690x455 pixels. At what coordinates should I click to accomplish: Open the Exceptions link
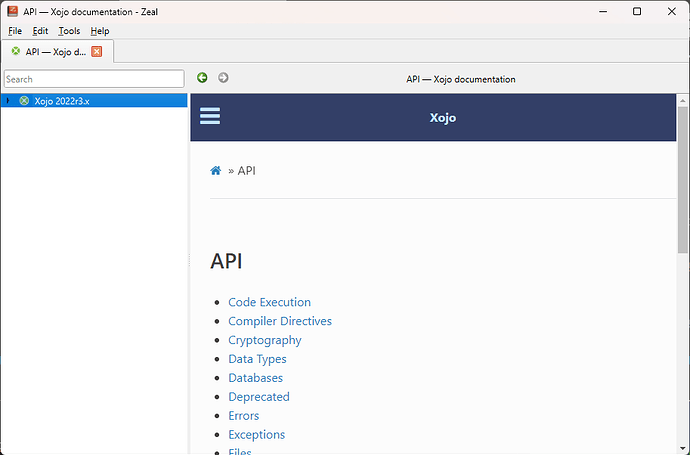click(257, 435)
